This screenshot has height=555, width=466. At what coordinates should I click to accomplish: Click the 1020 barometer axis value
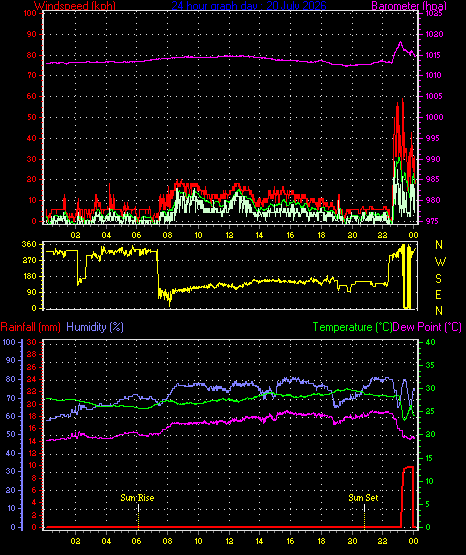coord(435,34)
